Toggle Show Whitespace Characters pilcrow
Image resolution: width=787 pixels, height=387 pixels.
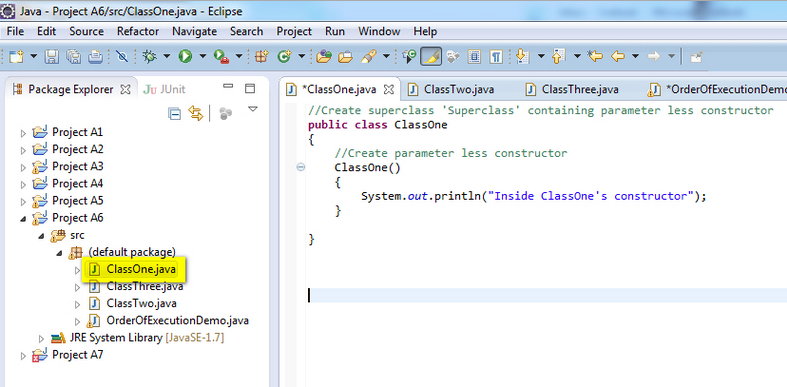click(496, 57)
